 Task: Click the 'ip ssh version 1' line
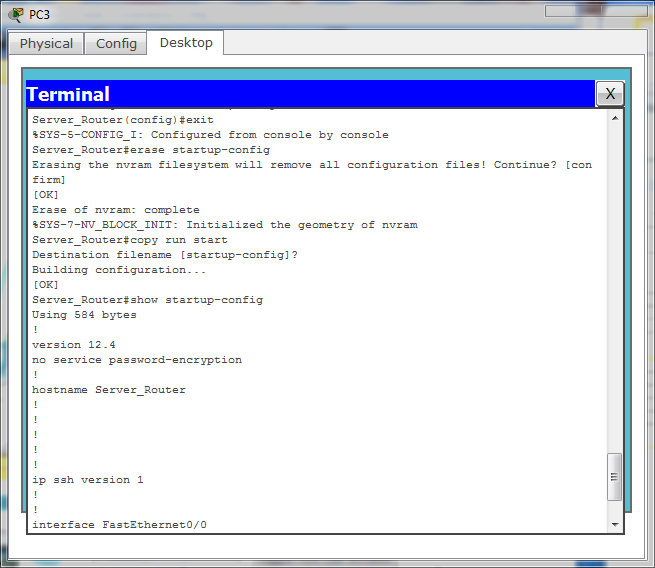(x=88, y=480)
